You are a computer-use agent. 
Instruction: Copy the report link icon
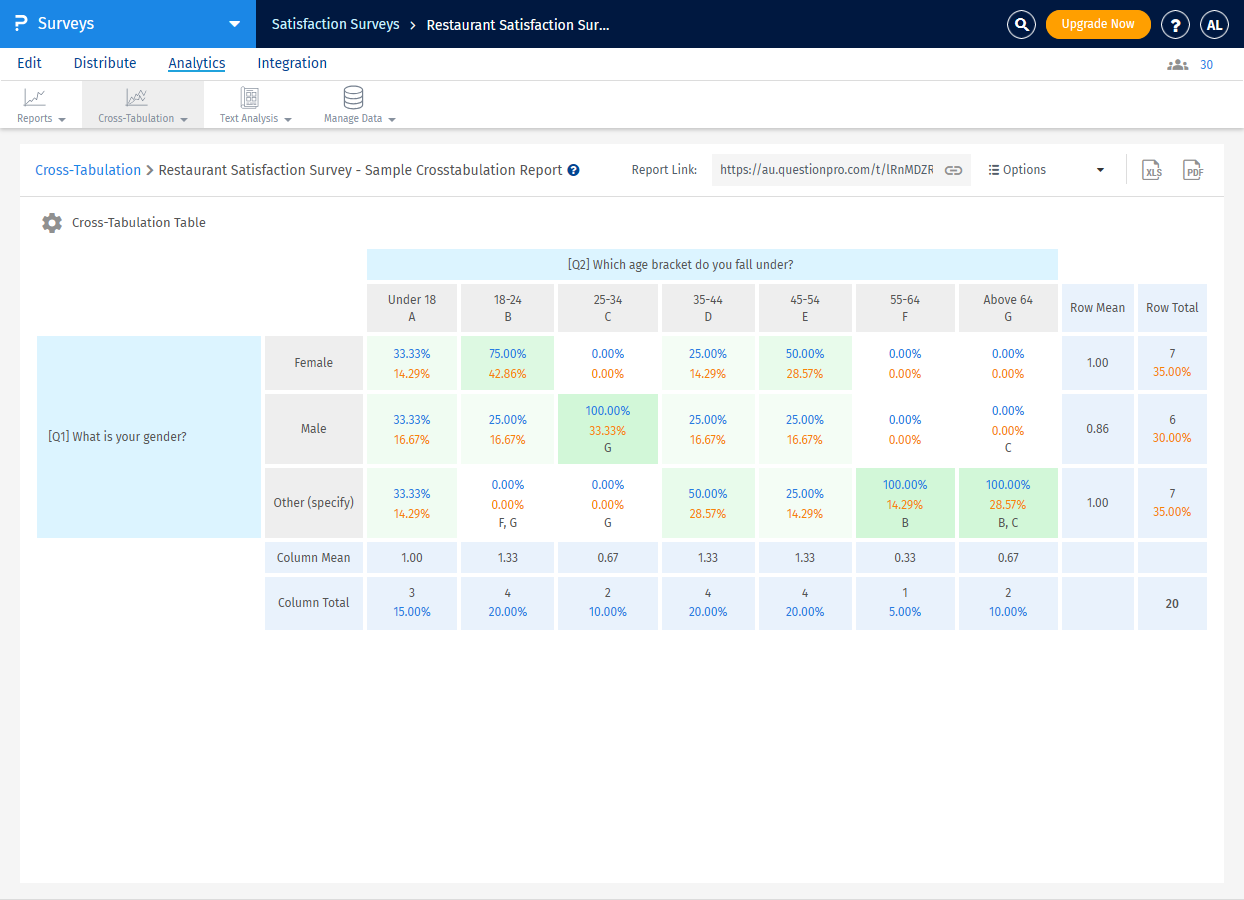953,170
